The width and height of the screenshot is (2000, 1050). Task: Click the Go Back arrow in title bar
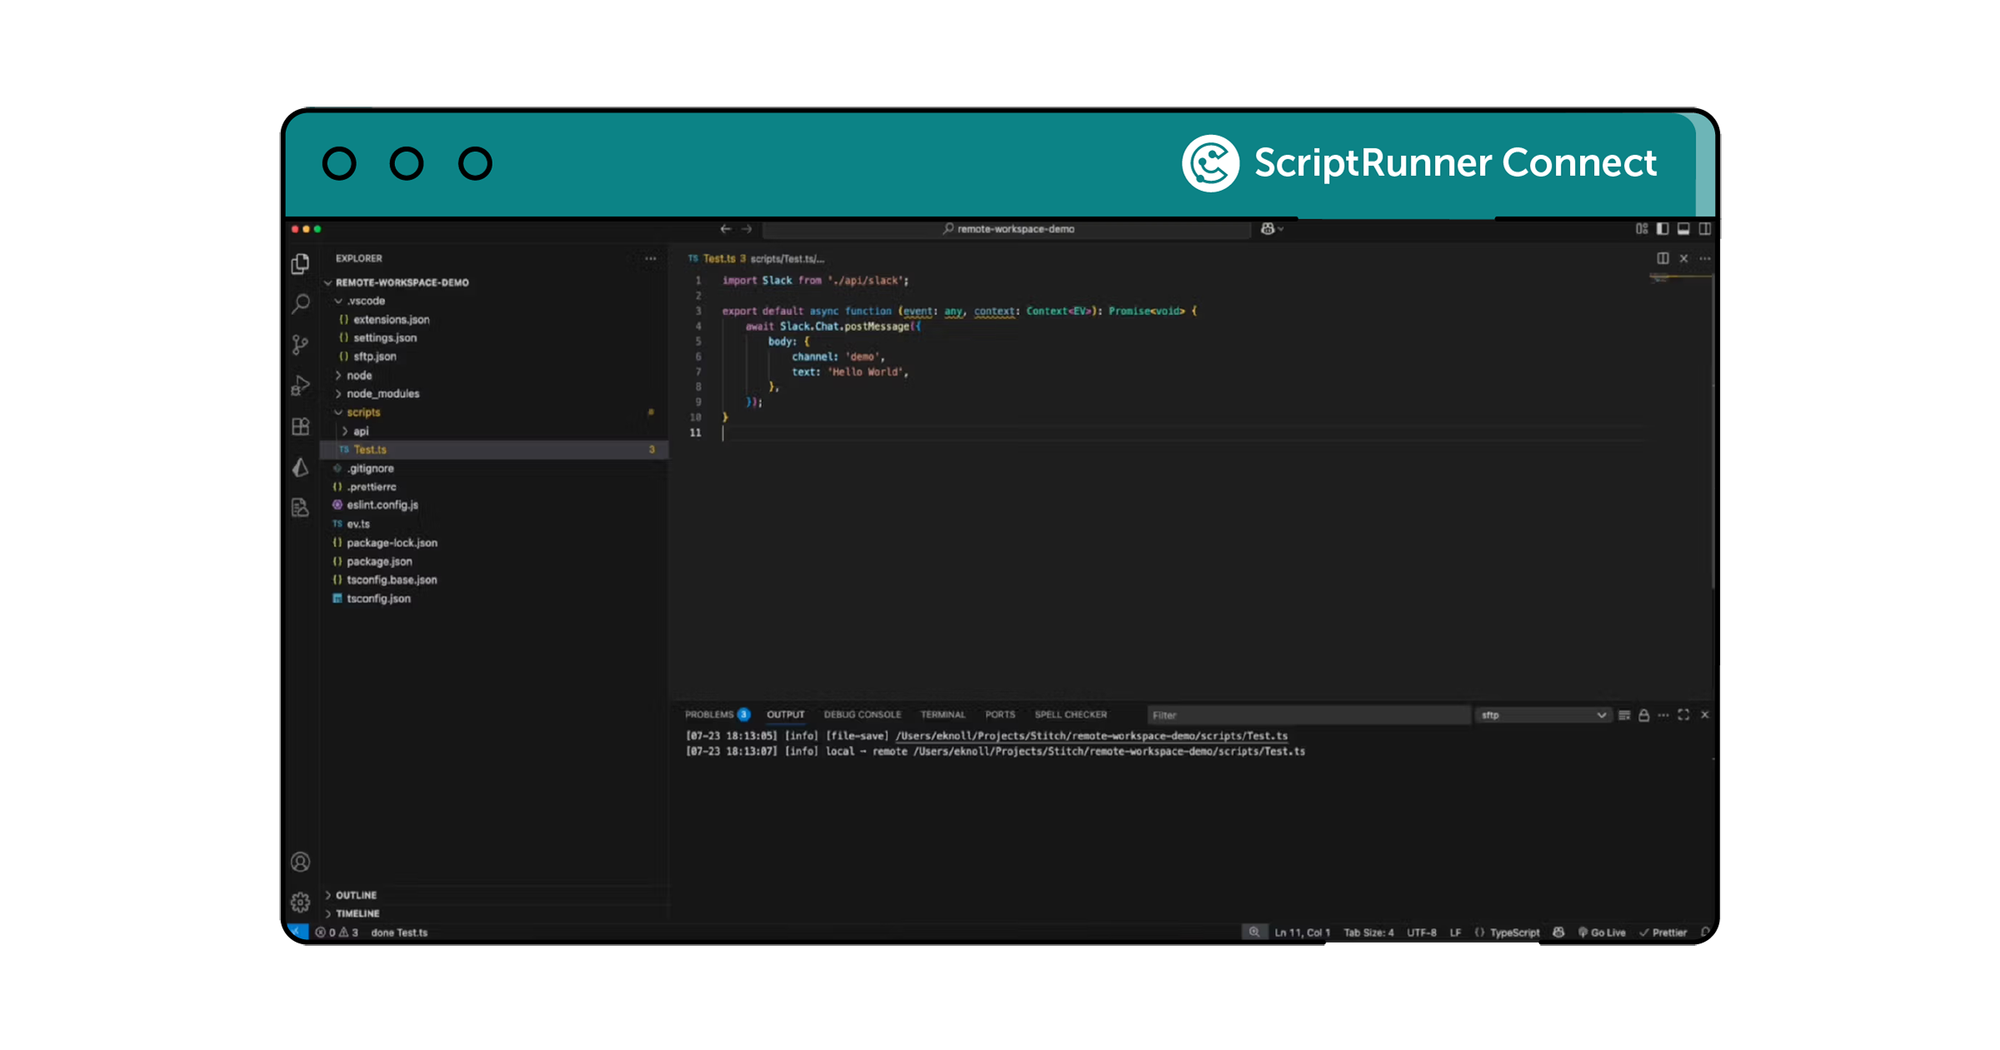click(x=725, y=229)
